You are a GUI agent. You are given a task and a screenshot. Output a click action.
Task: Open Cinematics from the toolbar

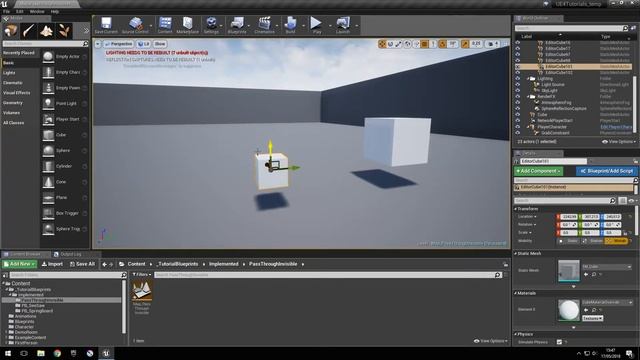point(264,25)
